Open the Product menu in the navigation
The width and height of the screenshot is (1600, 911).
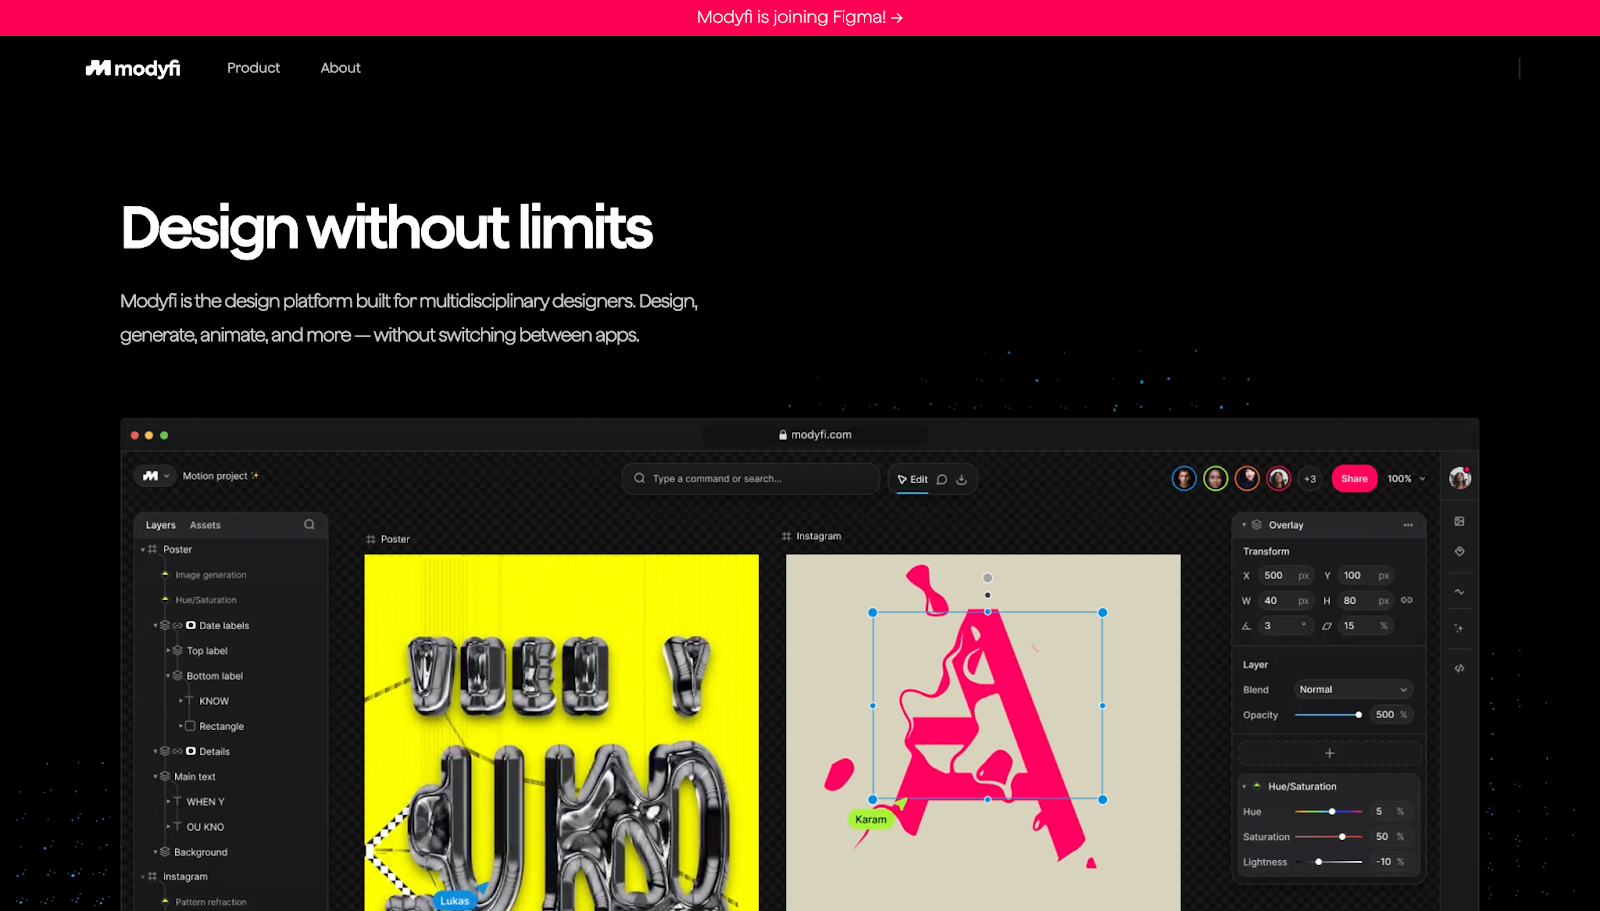[x=253, y=68]
